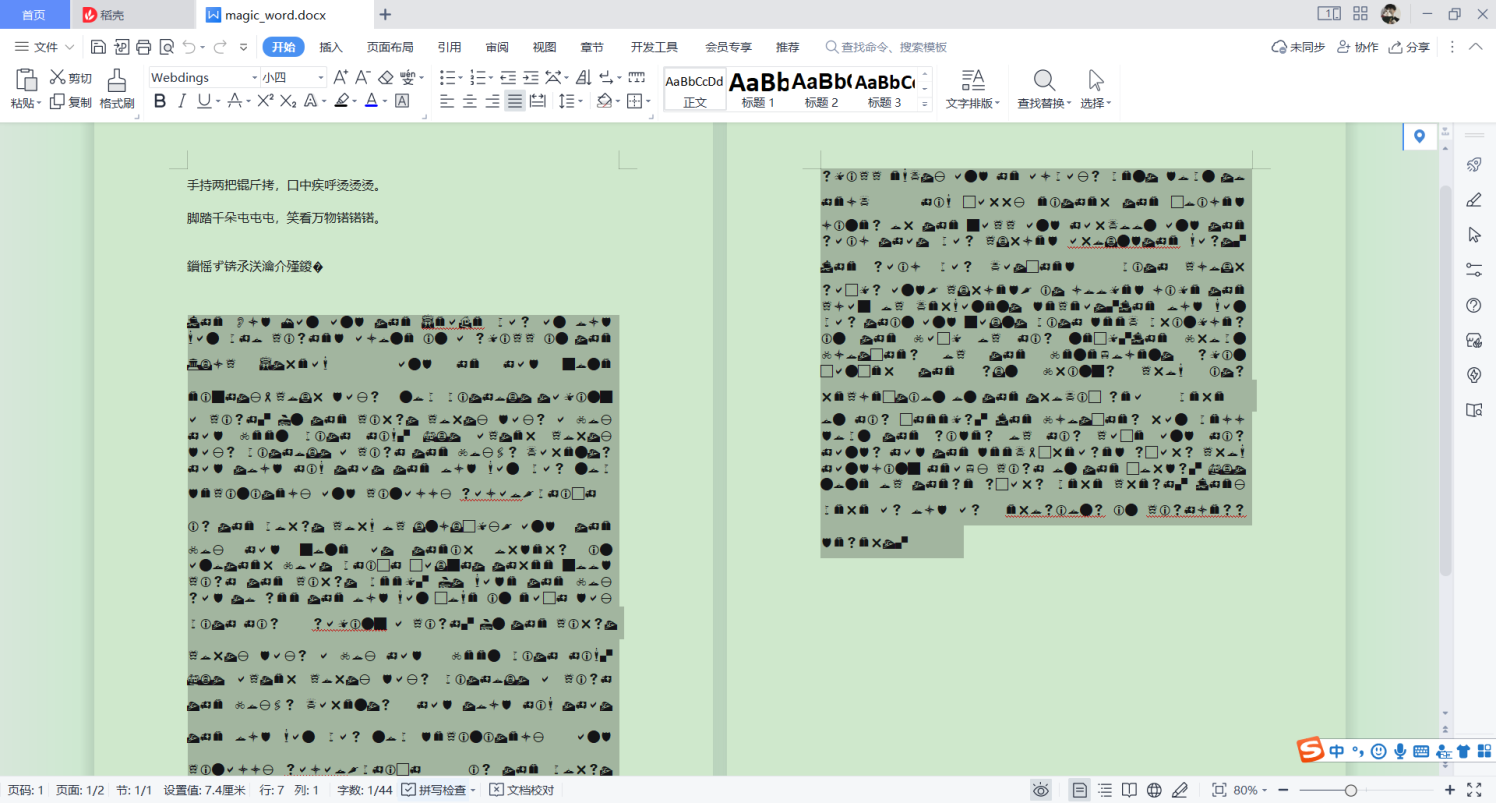Click the command search box (查找命令)
This screenshot has width=1496, height=803.
890,47
